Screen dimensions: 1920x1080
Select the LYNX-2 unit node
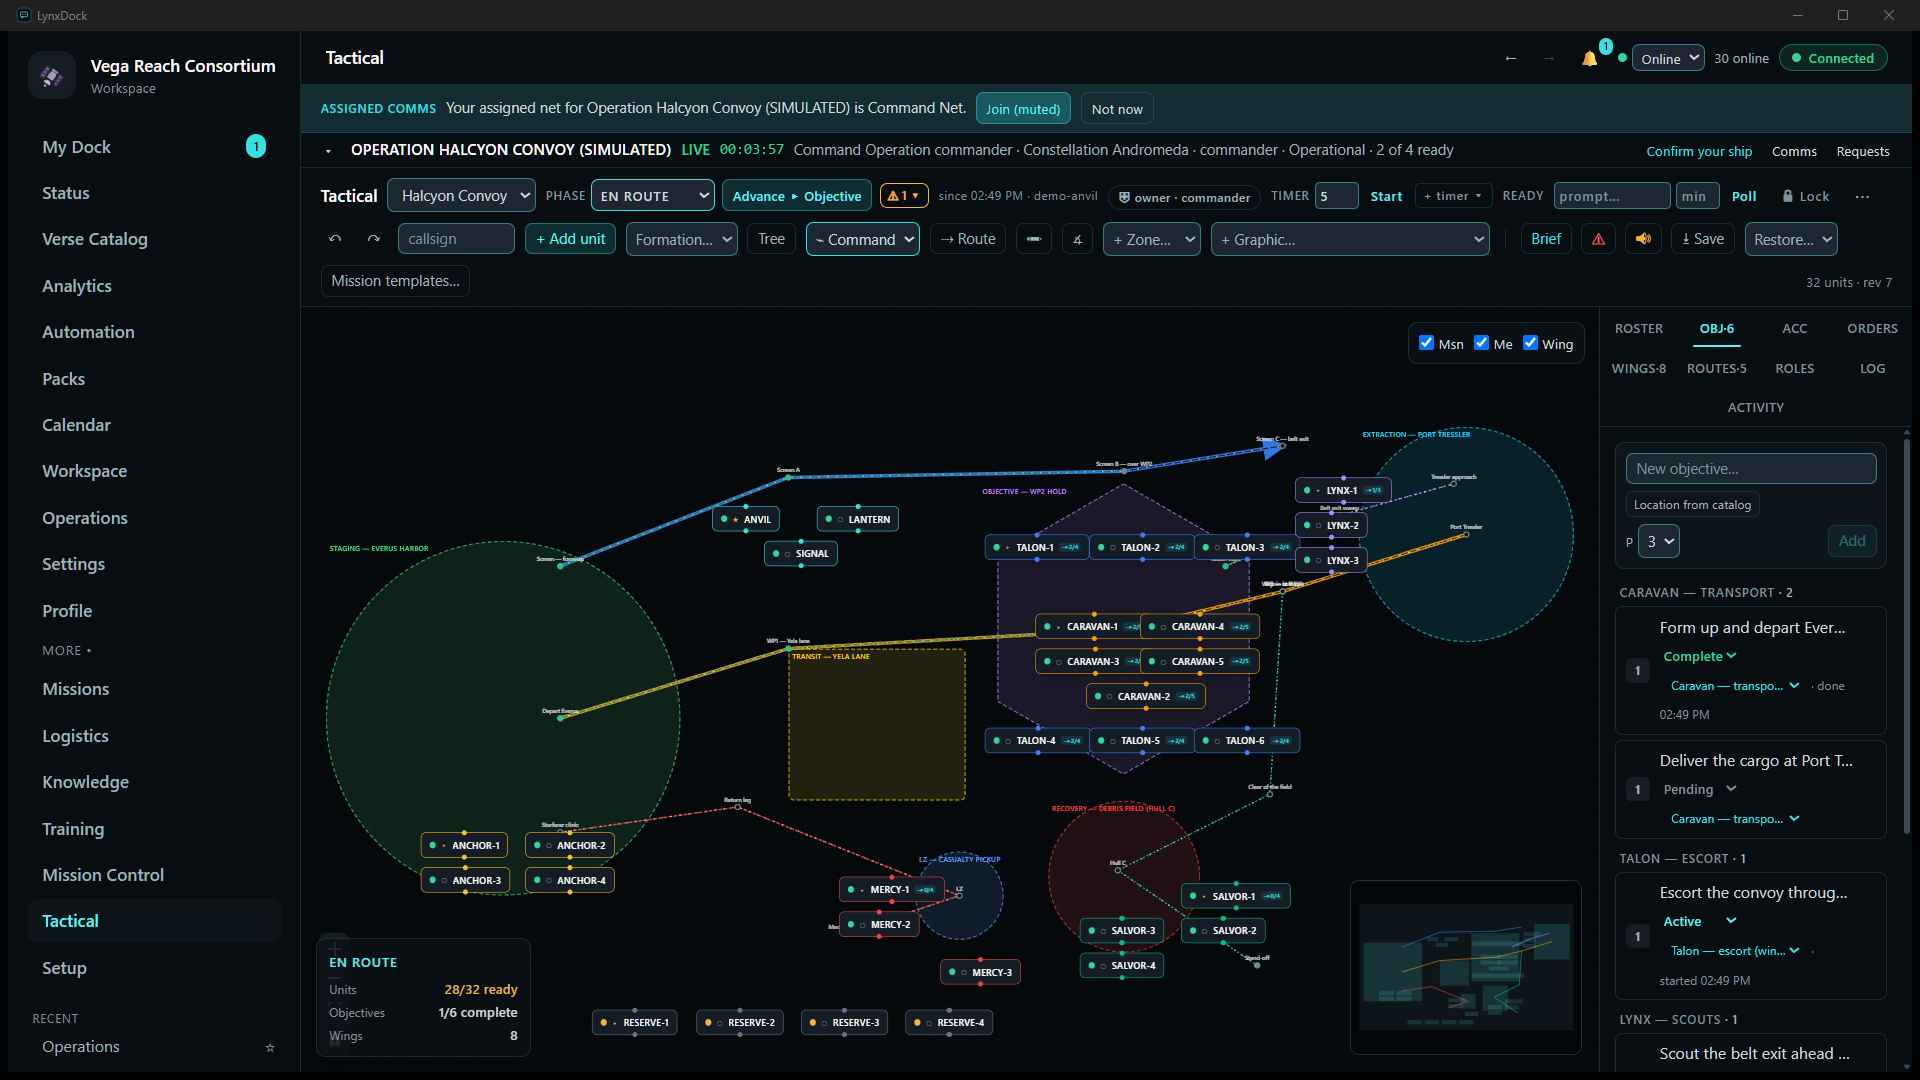pos(1331,525)
